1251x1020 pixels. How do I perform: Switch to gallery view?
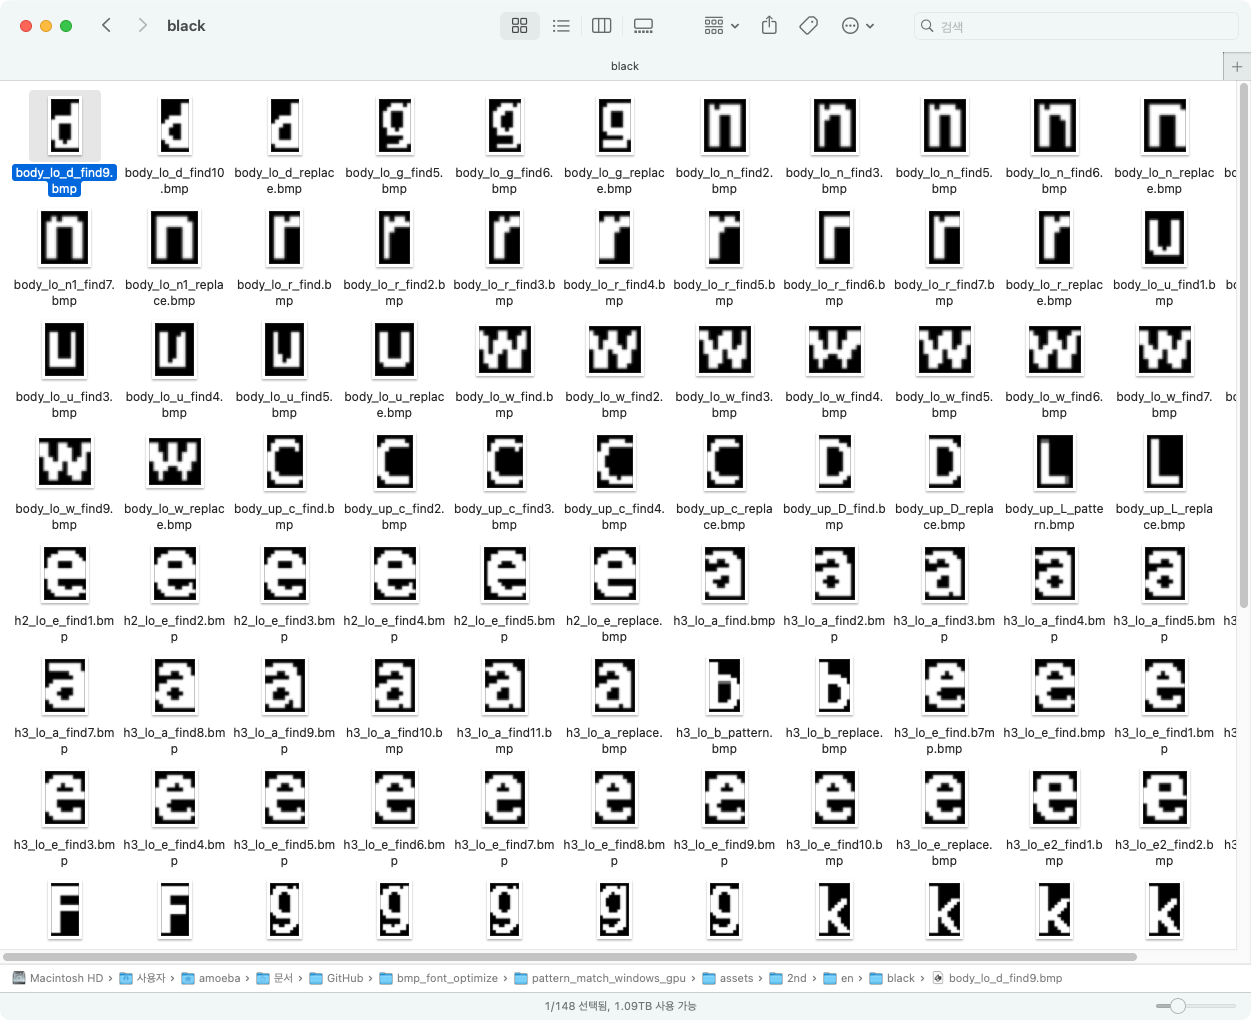pyautogui.click(x=643, y=26)
